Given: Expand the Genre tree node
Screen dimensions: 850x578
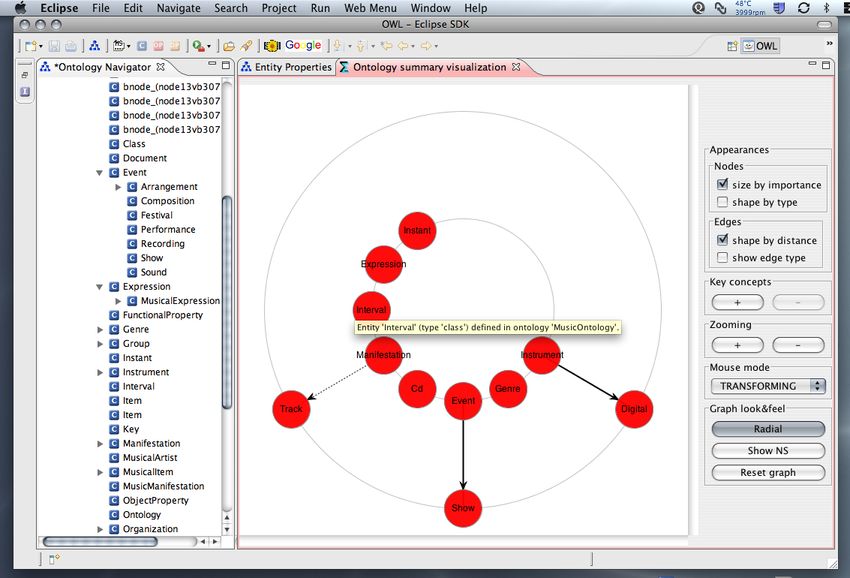Looking at the screenshot, I should coord(100,330).
